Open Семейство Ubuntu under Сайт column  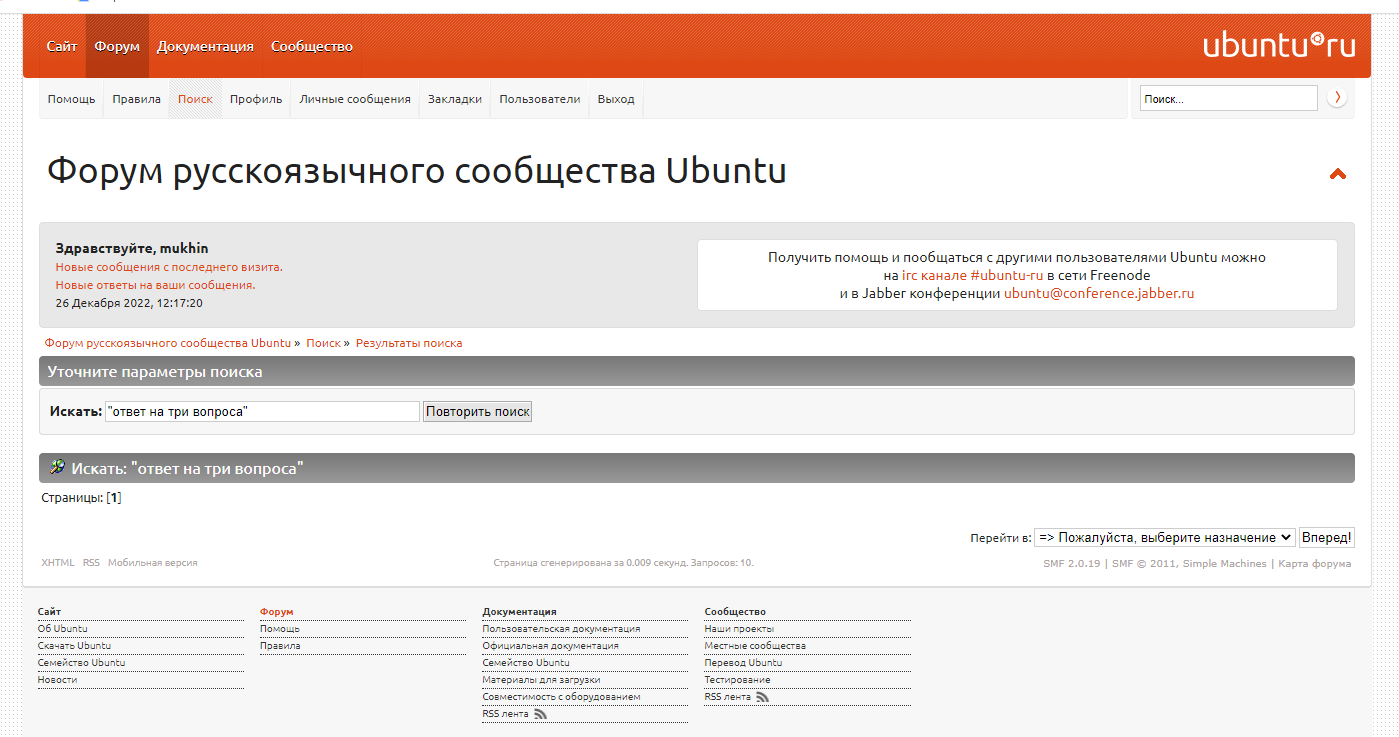click(x=82, y=663)
